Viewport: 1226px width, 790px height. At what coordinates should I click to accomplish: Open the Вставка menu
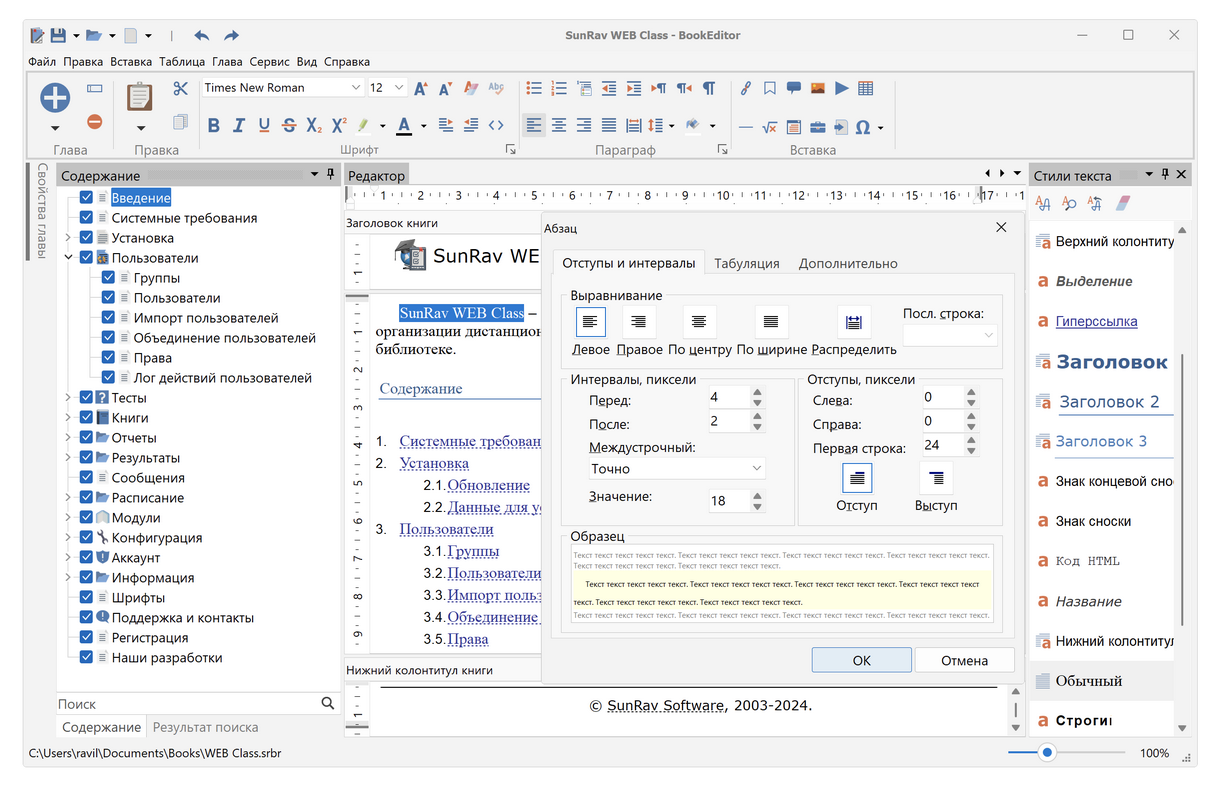[x=131, y=62]
